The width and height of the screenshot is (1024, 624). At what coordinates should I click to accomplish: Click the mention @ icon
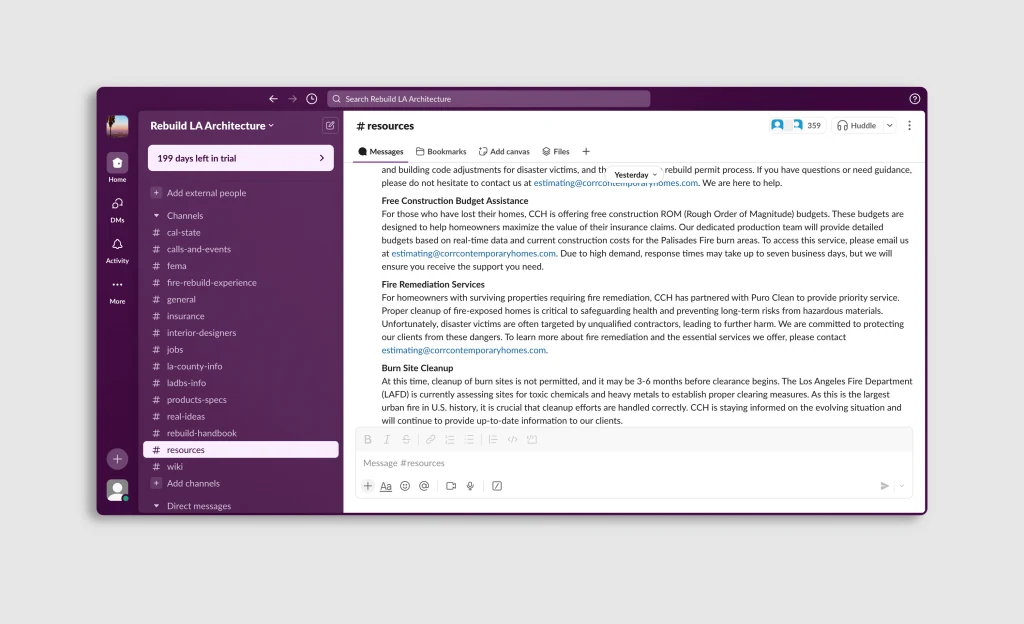coord(424,486)
